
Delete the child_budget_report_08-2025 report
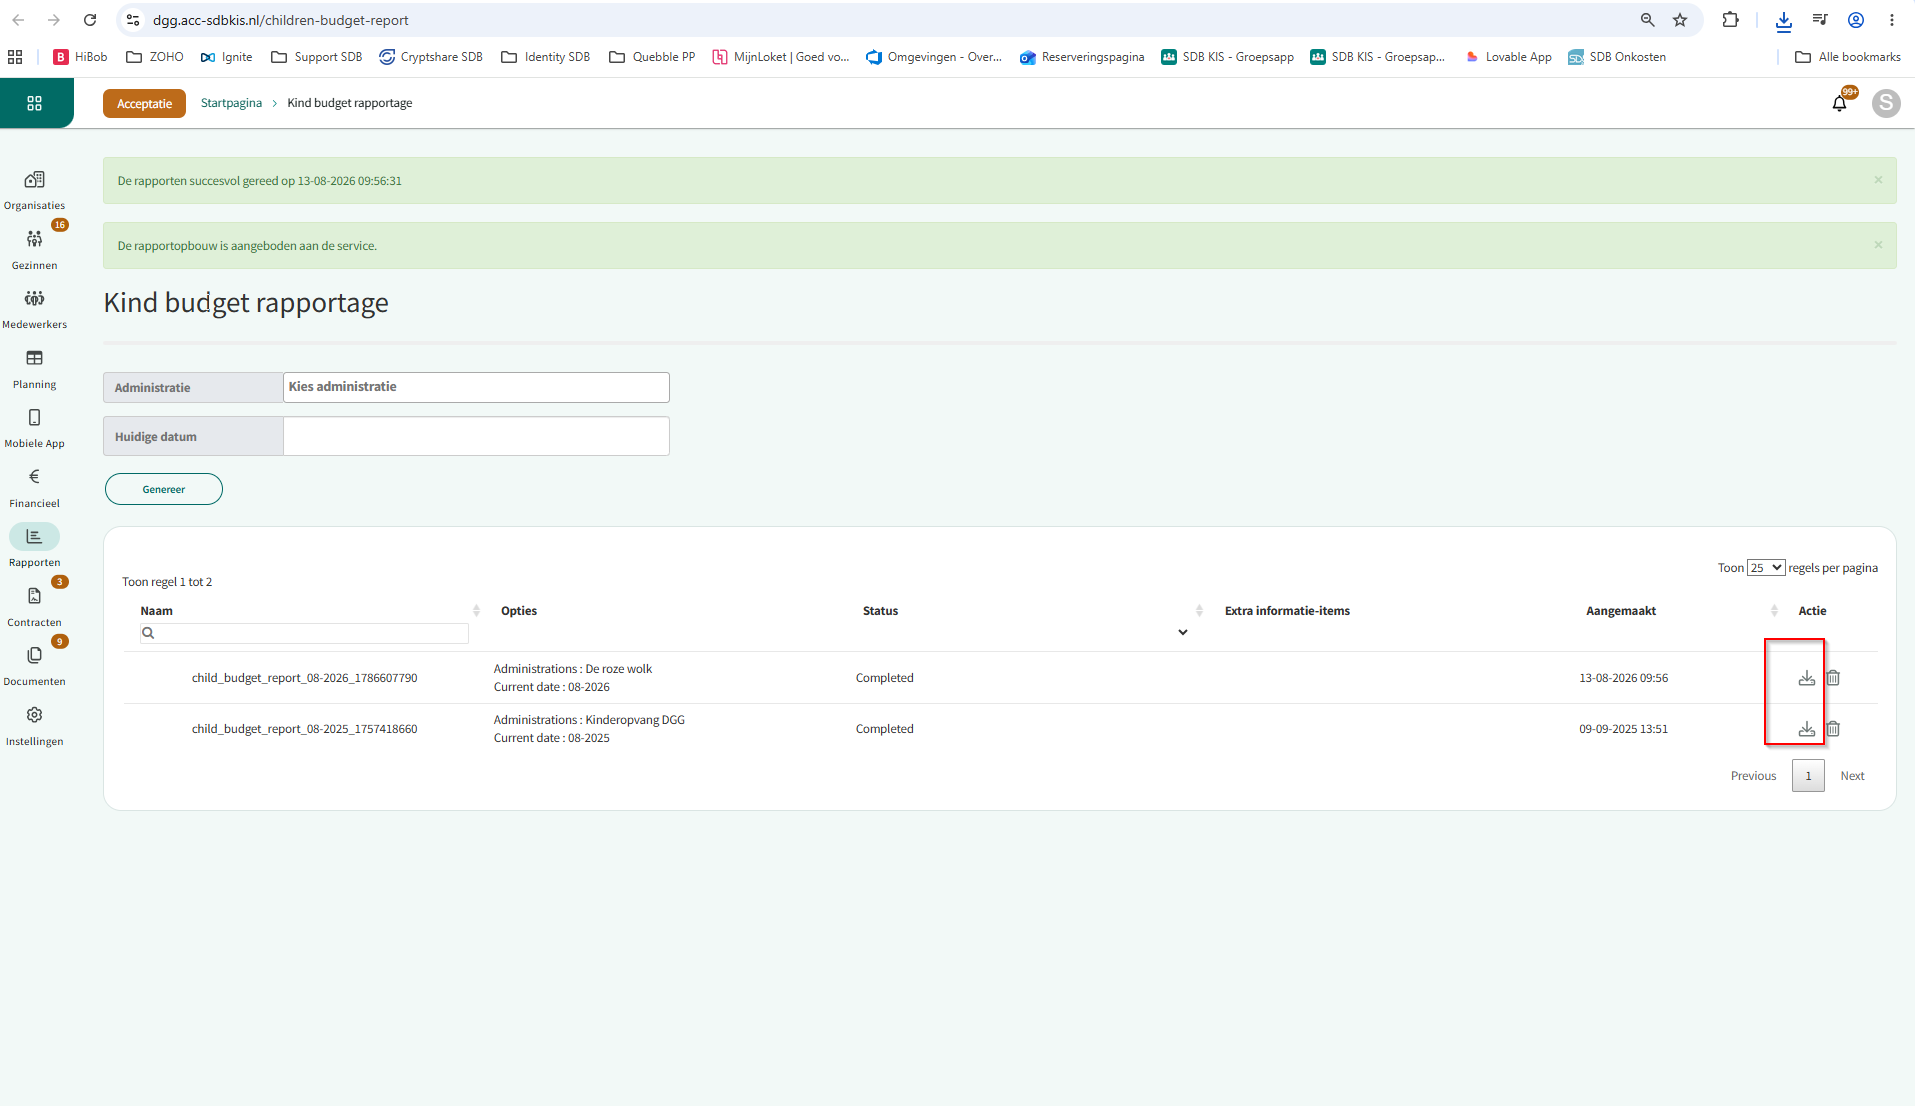[x=1833, y=729]
